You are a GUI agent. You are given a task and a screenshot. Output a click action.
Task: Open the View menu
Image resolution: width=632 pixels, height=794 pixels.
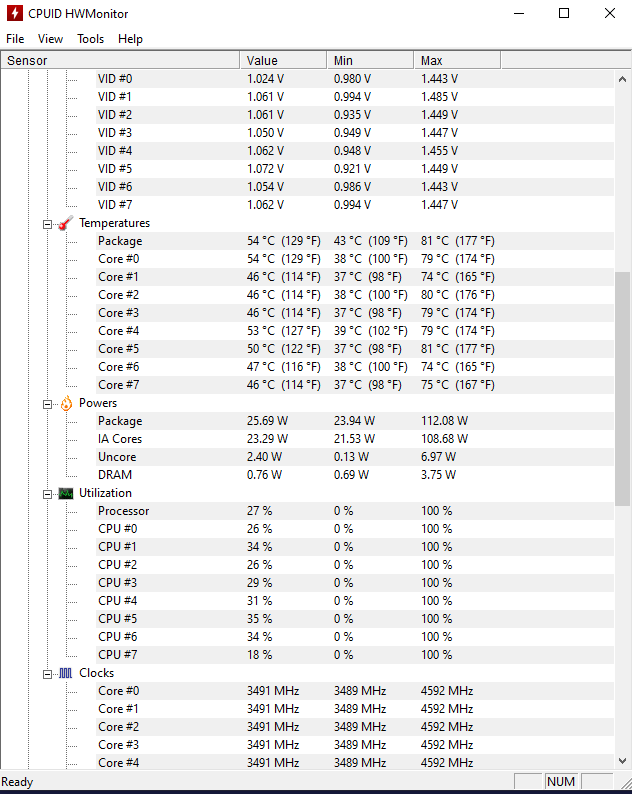[x=50, y=39]
